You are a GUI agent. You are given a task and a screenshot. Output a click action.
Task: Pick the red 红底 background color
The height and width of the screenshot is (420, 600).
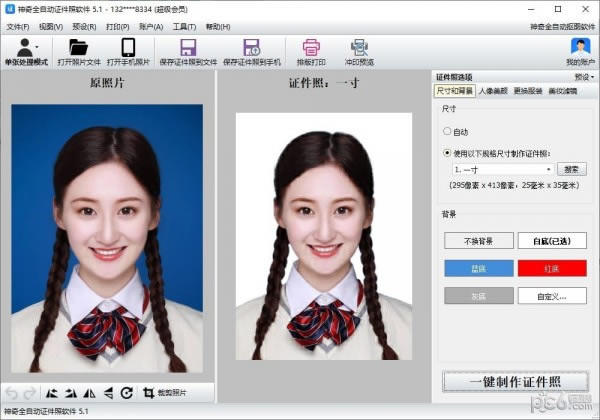point(552,267)
